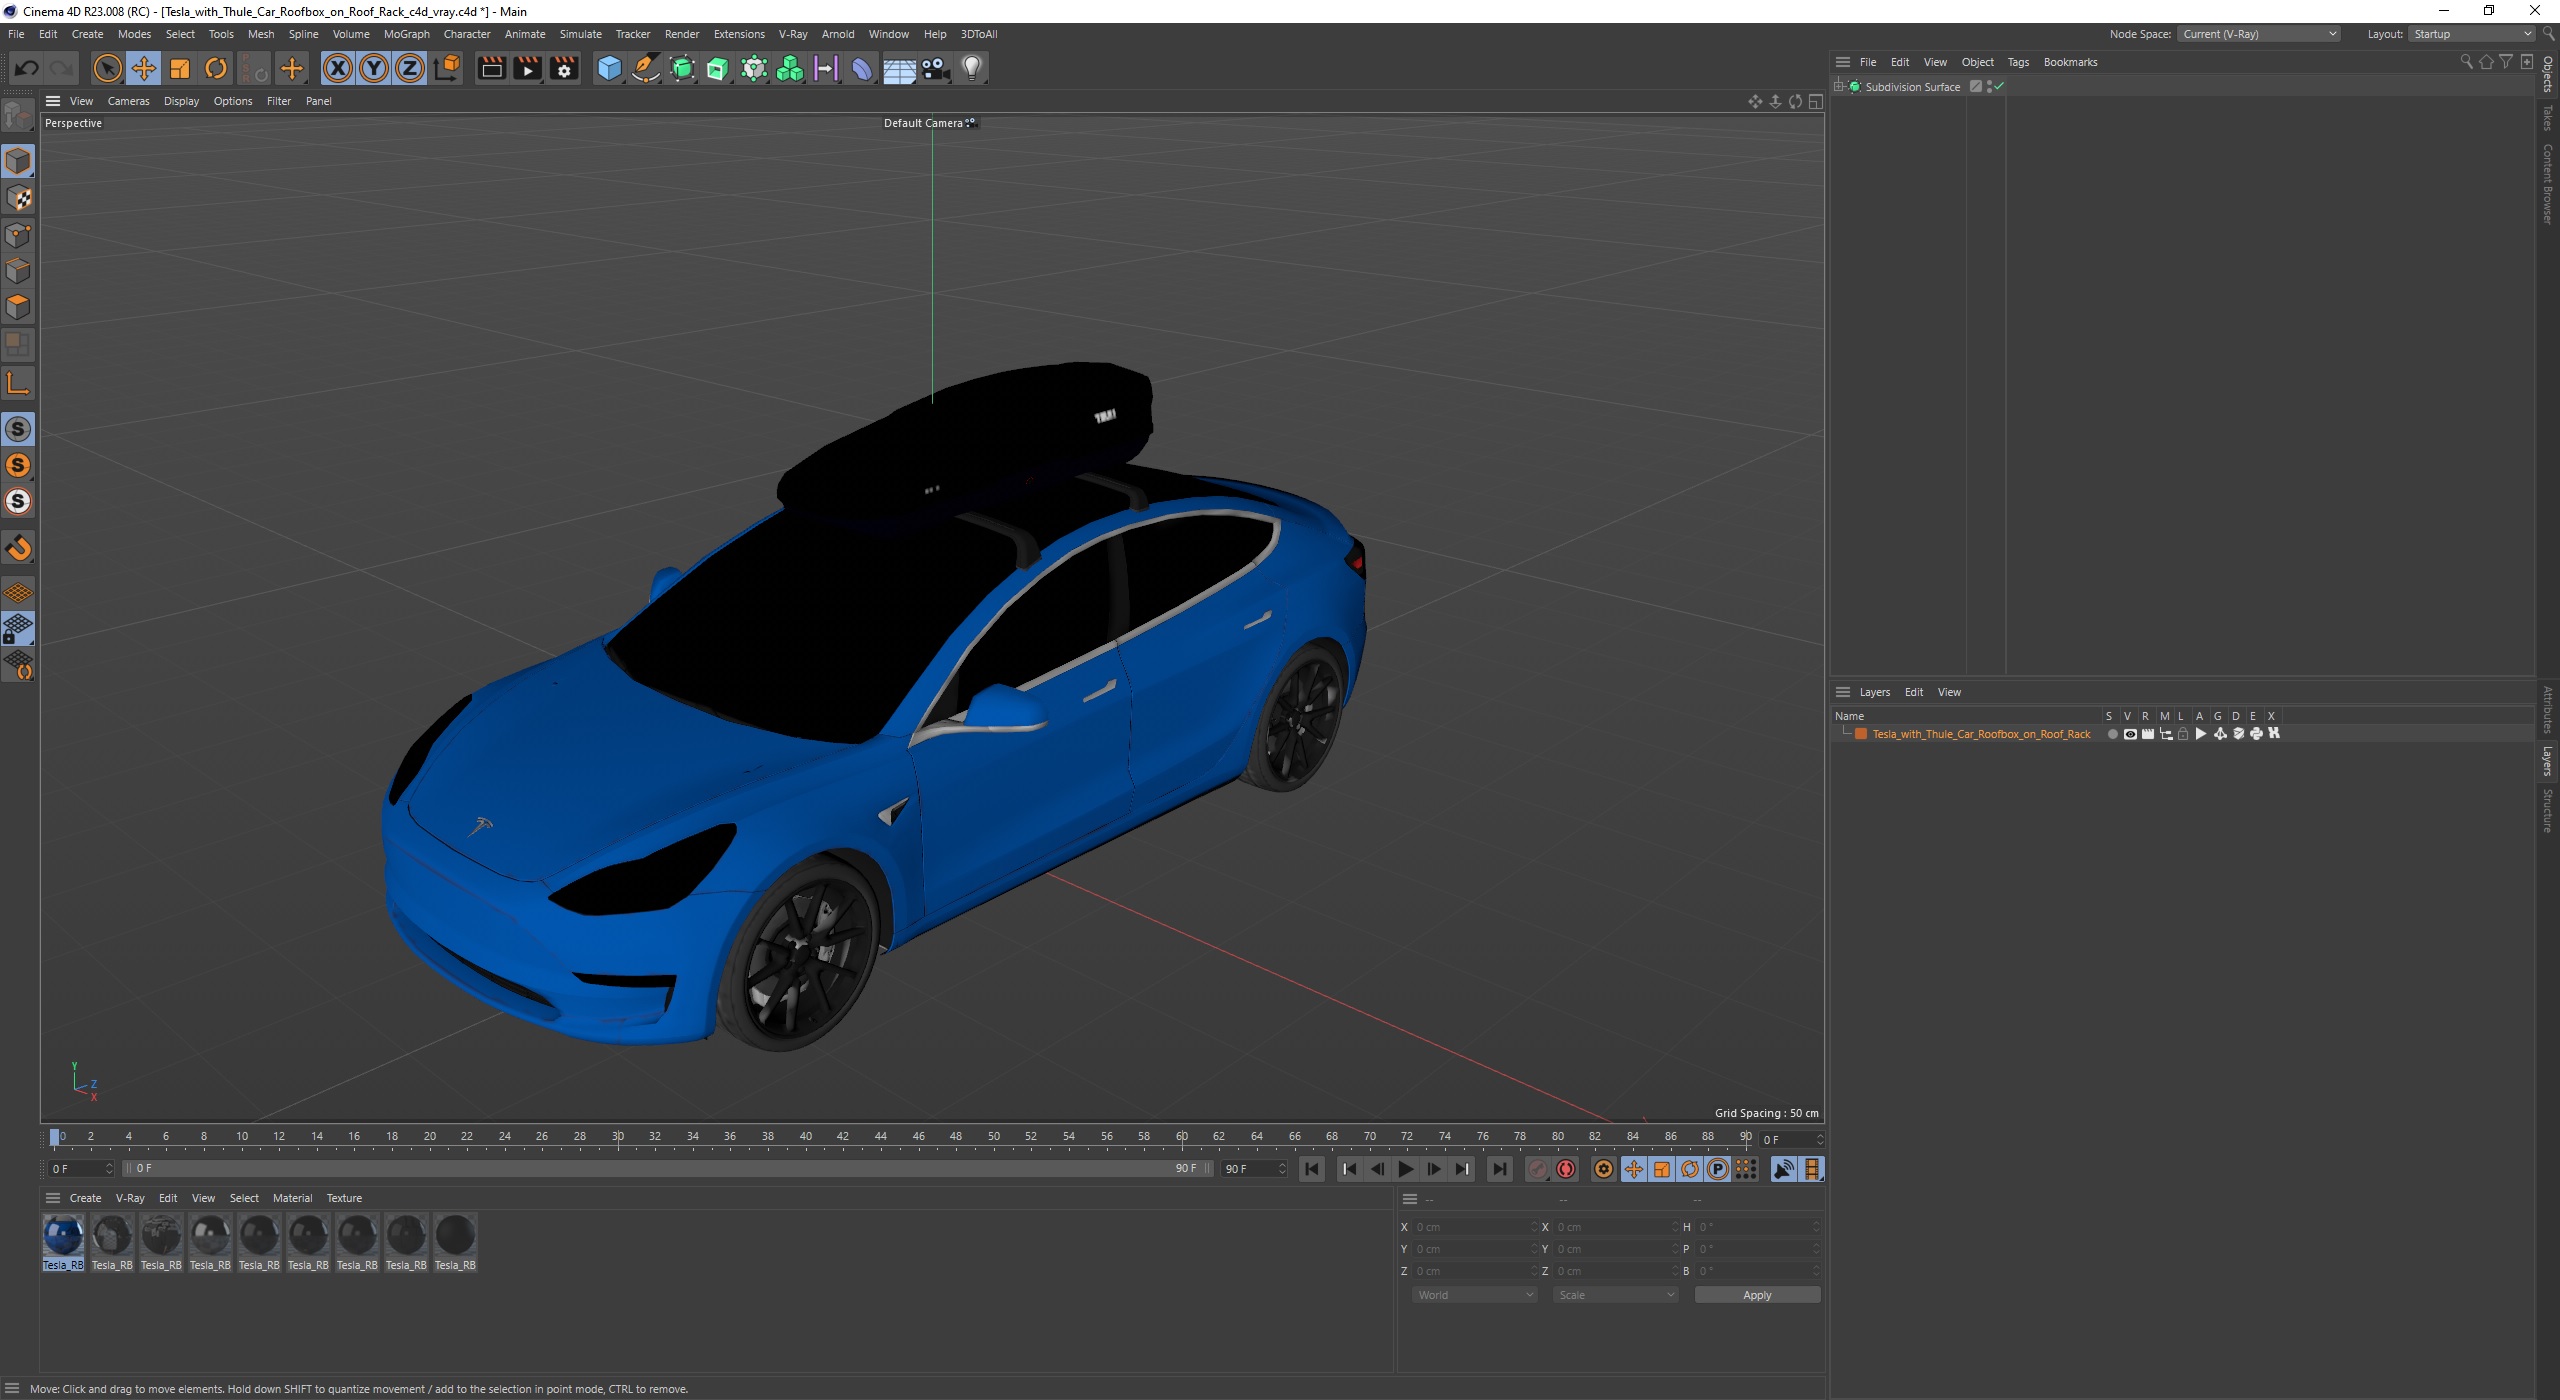Open the Simulate menu

[580, 34]
